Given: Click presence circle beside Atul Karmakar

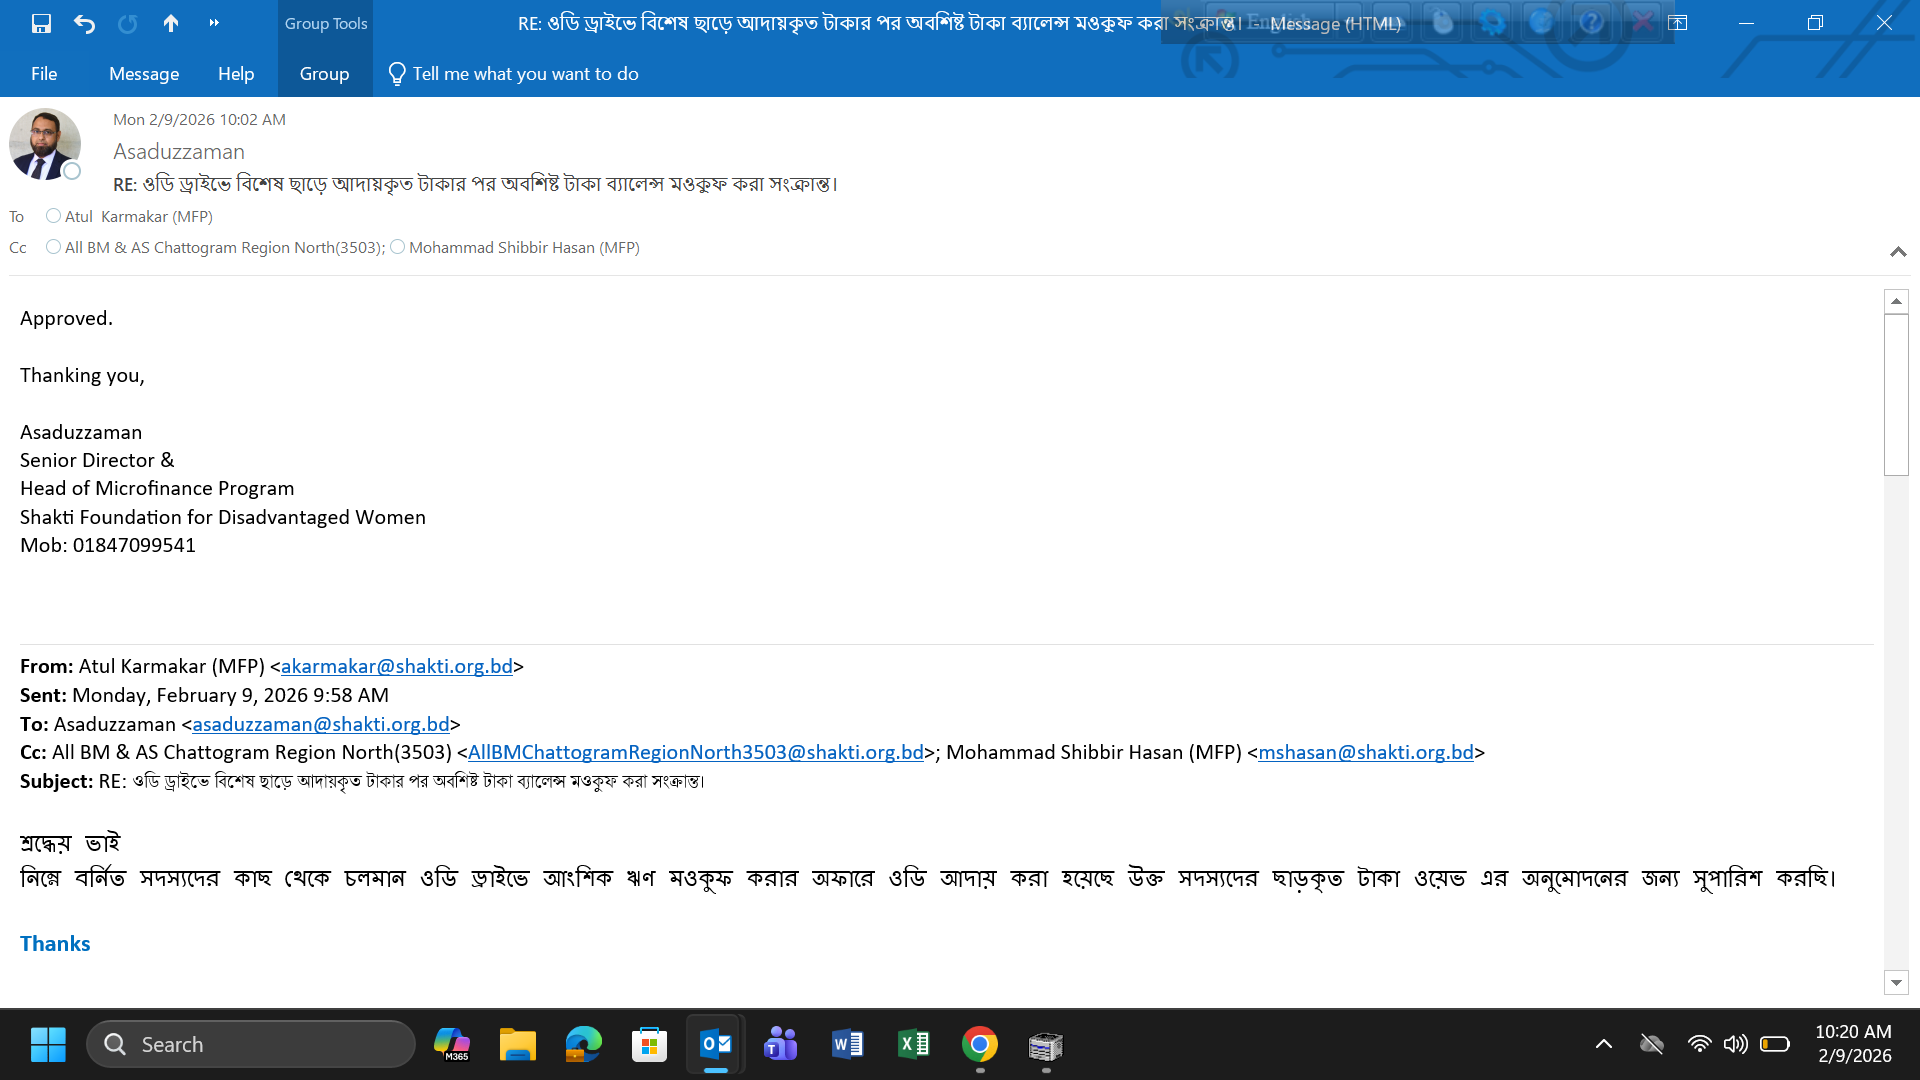Looking at the screenshot, I should (53, 216).
